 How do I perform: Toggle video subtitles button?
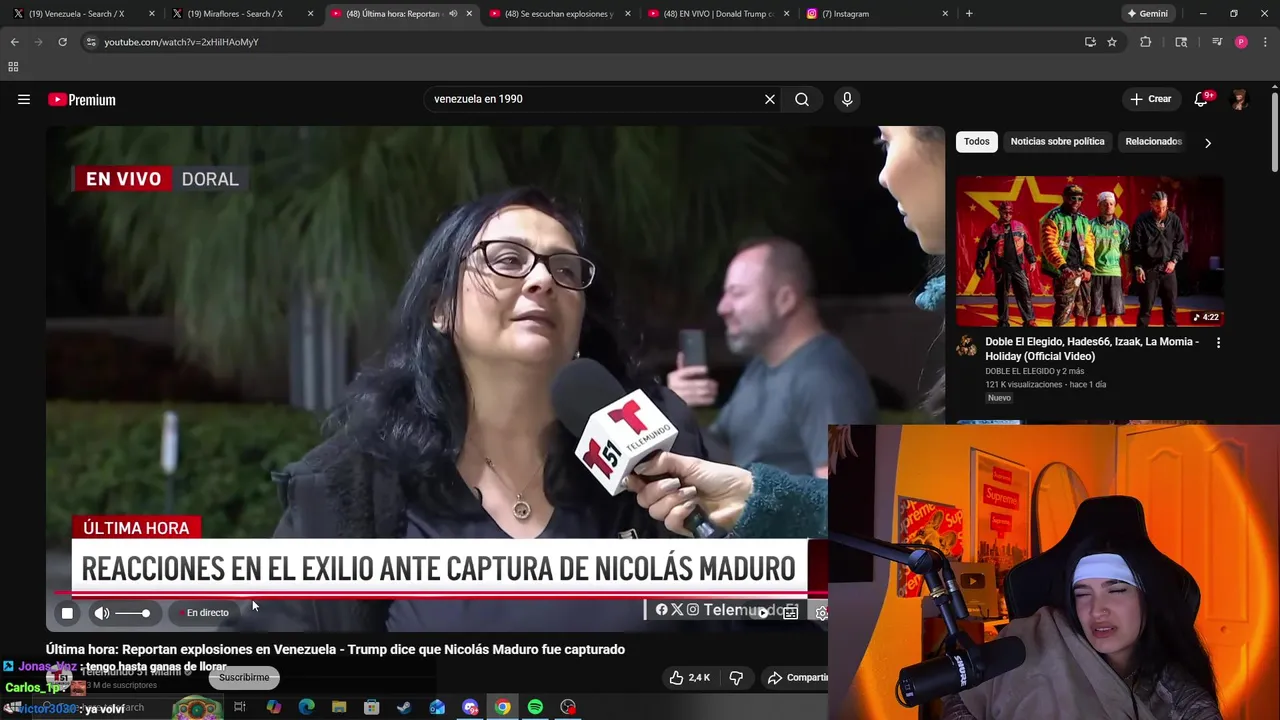point(790,613)
